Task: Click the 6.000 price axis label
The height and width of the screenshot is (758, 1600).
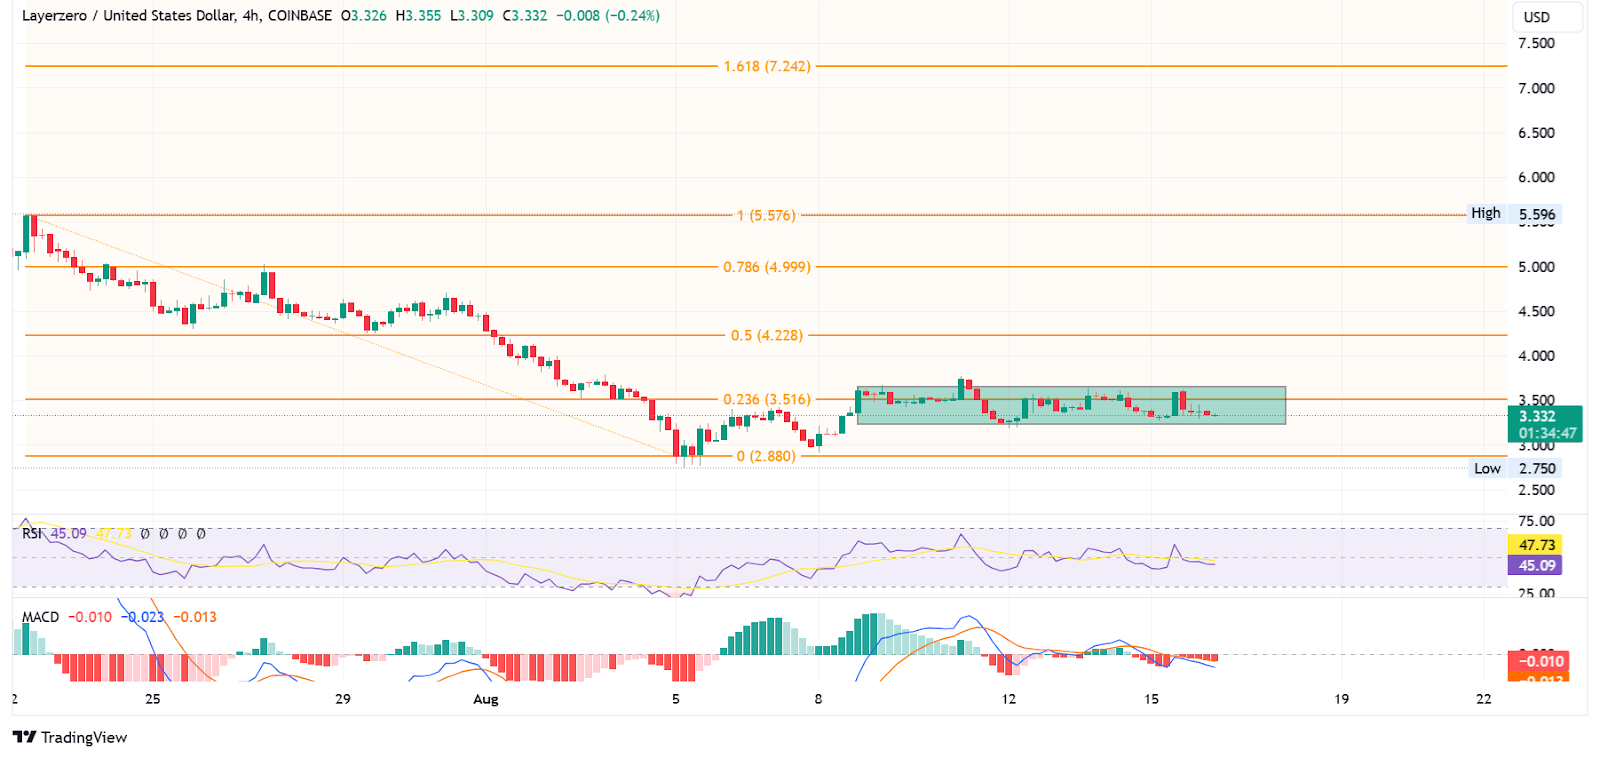Action: click(1537, 177)
